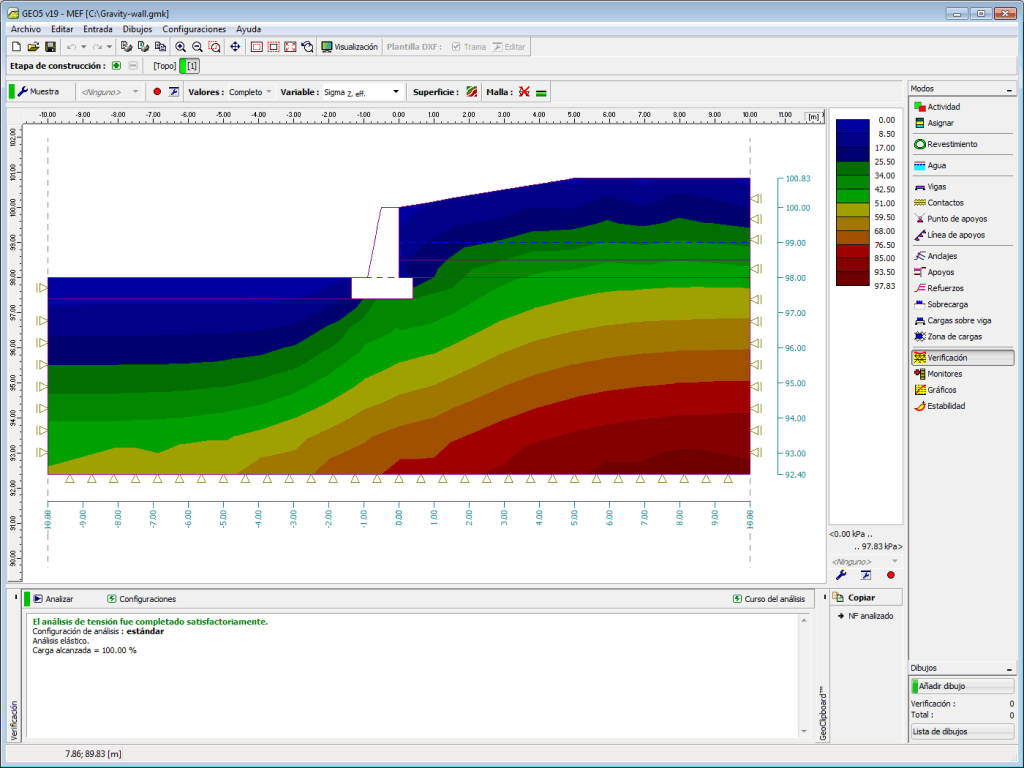Open the Estabilidad mode
The height and width of the screenshot is (768, 1024).
(x=945, y=406)
